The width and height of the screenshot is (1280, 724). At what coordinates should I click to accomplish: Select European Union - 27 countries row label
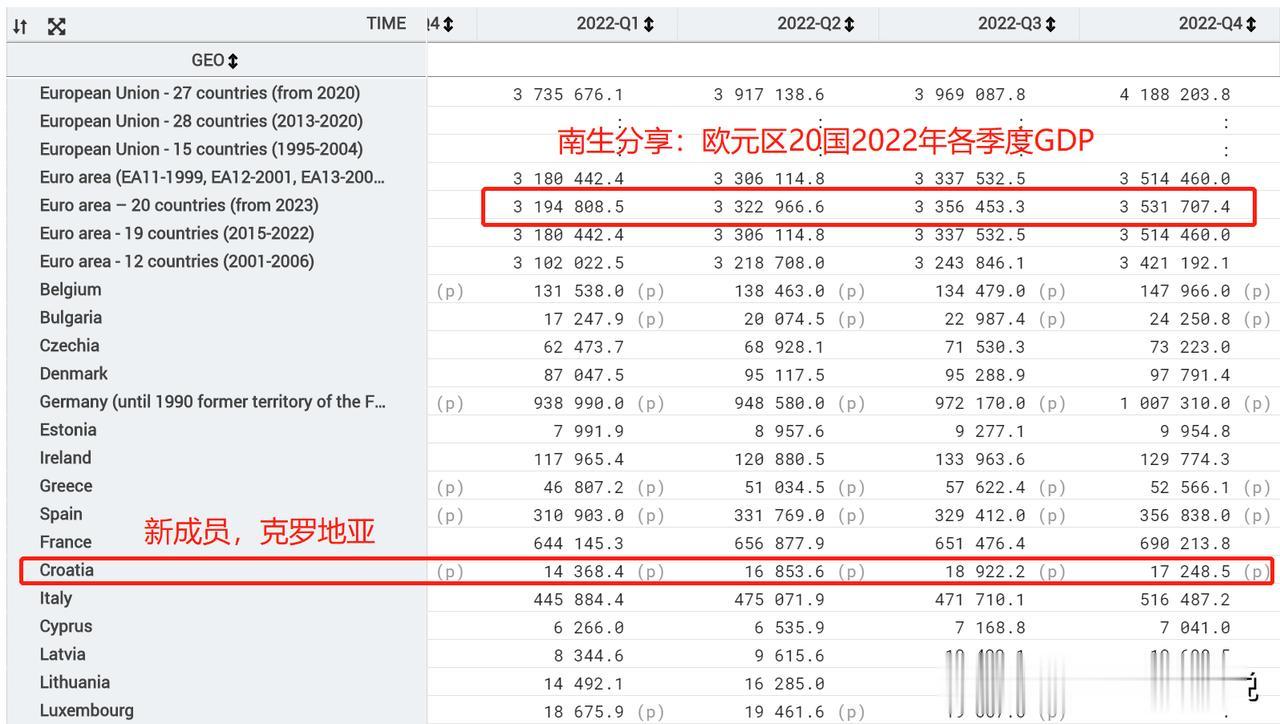(x=200, y=93)
